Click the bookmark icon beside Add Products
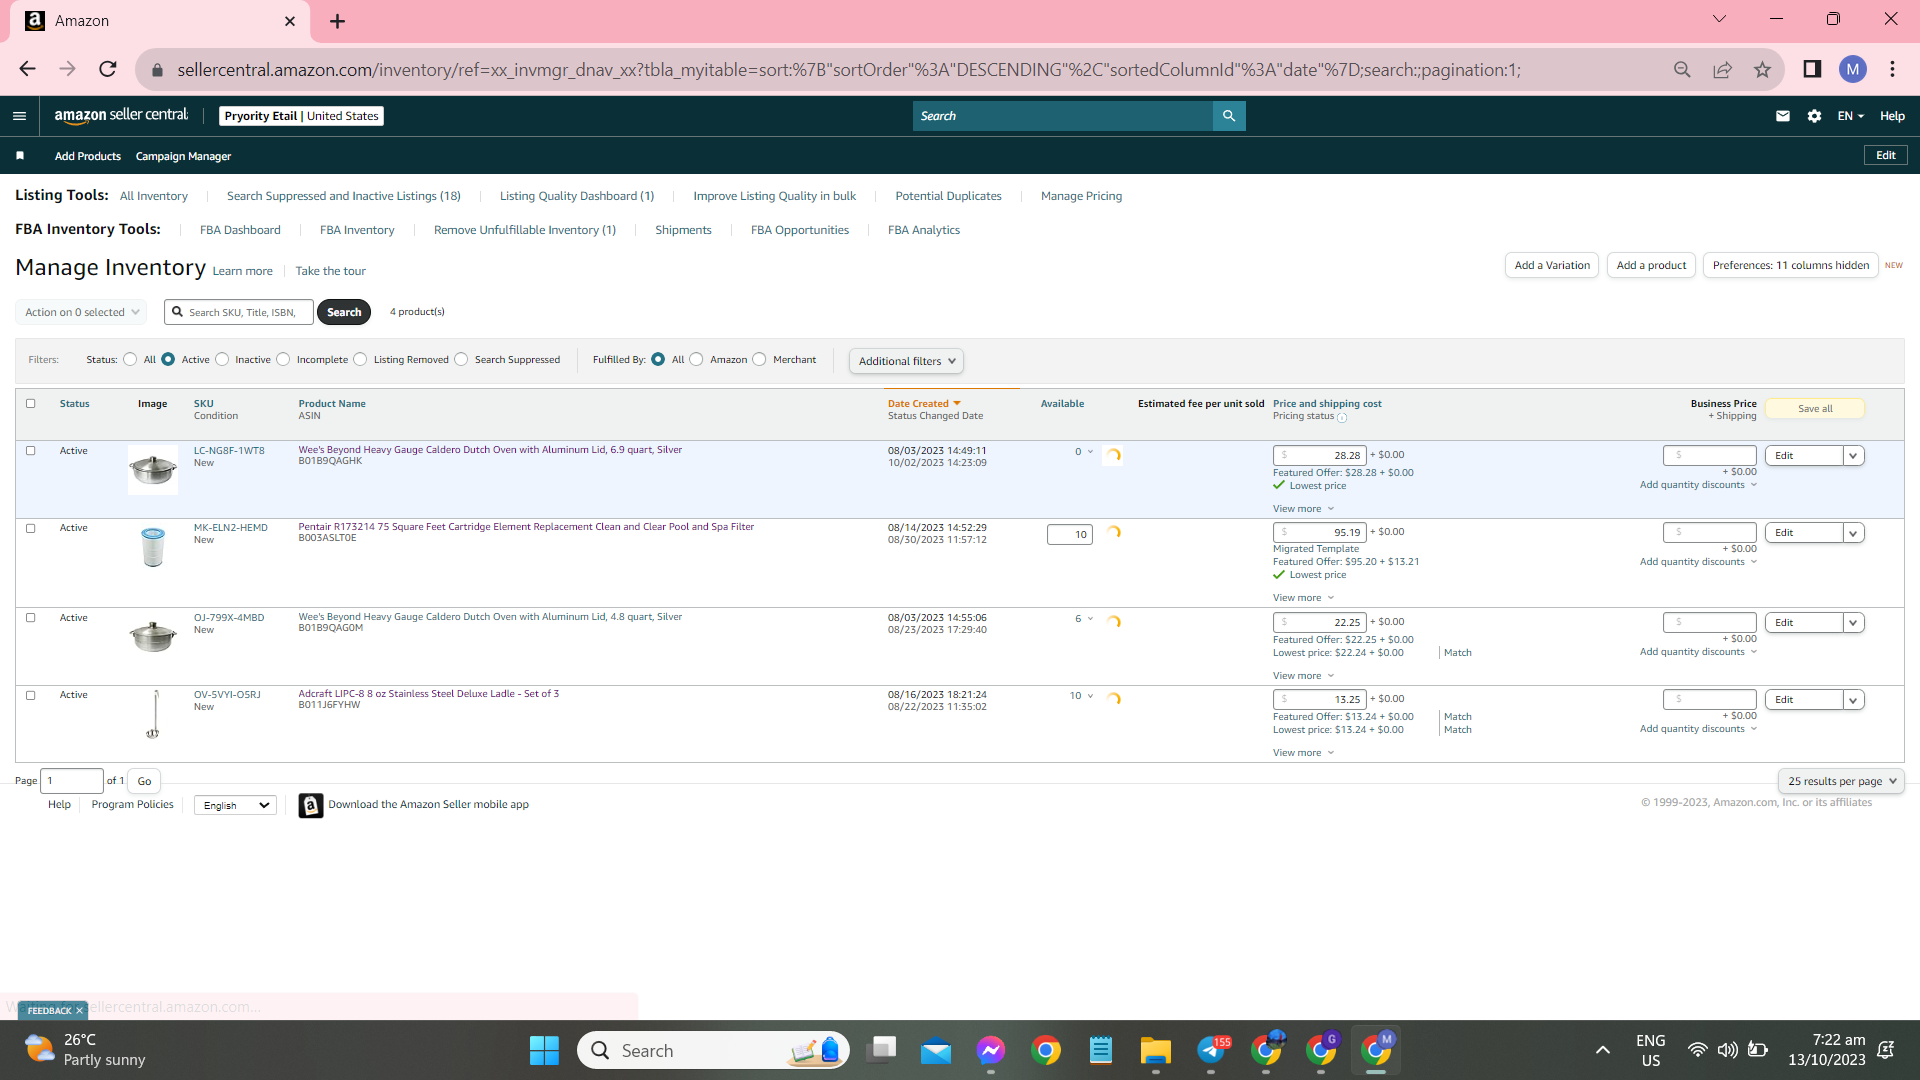 pos(20,156)
